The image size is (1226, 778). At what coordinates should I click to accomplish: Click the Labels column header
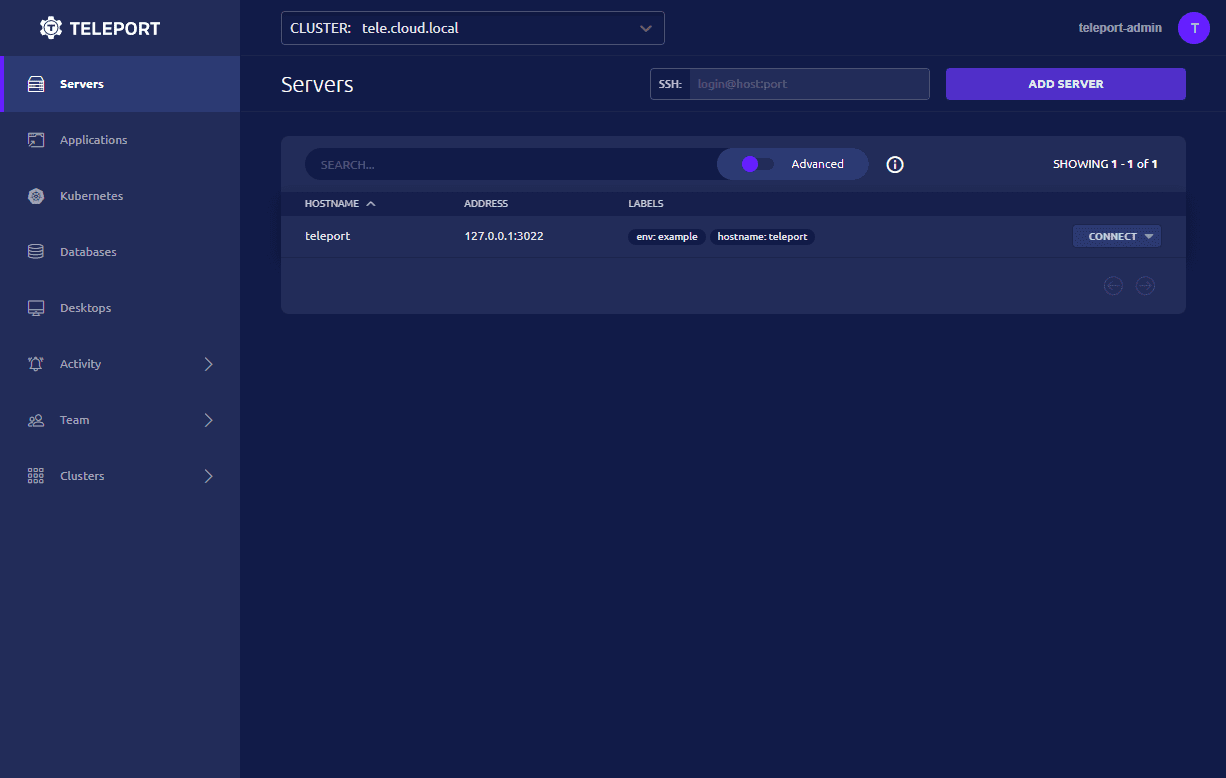point(646,204)
